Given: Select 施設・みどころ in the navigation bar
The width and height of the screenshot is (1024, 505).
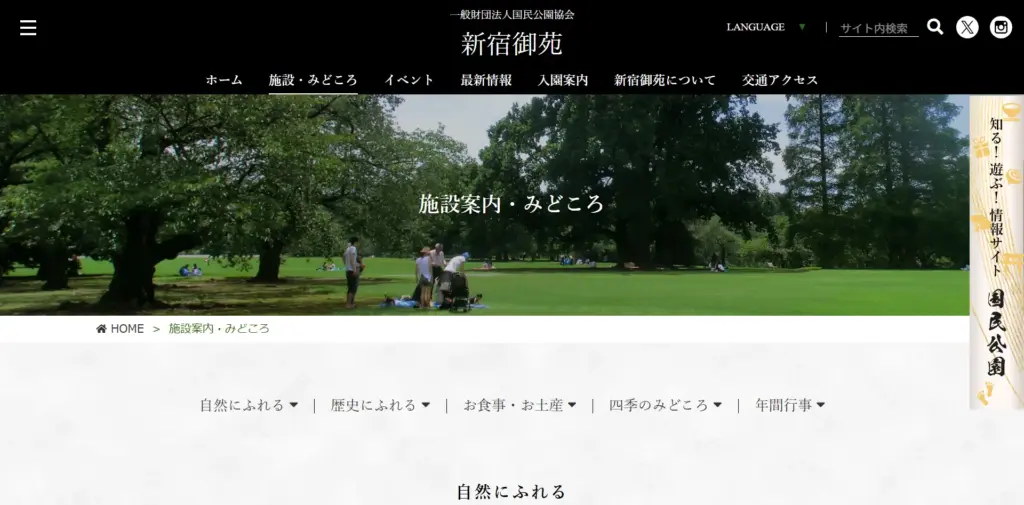Looking at the screenshot, I should point(313,80).
